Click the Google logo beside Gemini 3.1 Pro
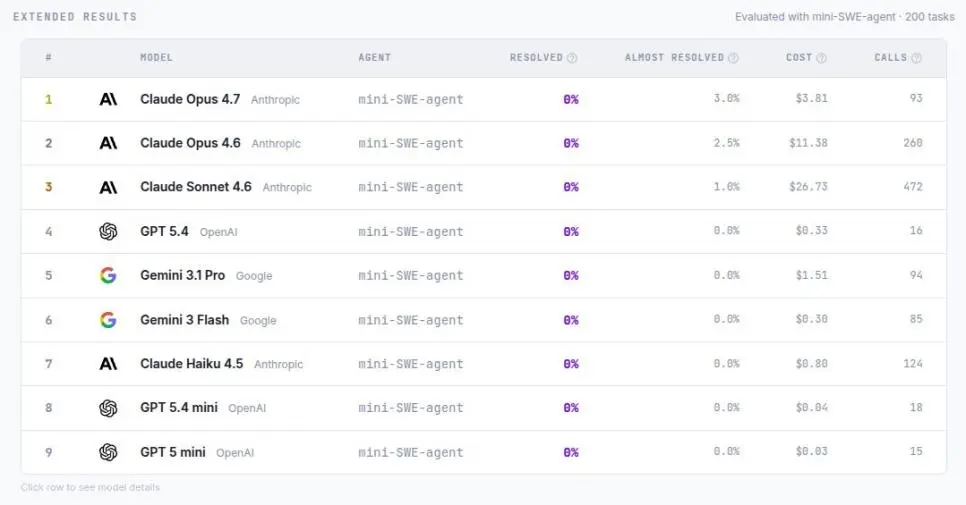Screen dimensions: 966x505 [x=108, y=275]
